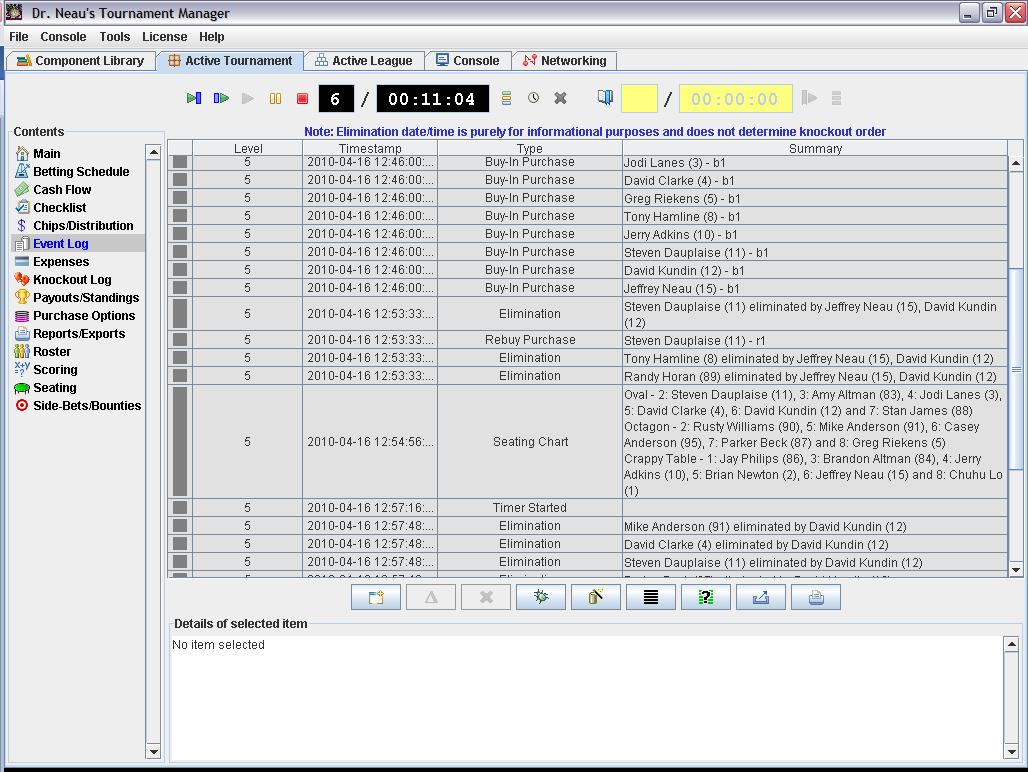This screenshot has height=772, width=1028.
Task: Click event log scrollbar down arrow
Action: pyautogui.click(x=1016, y=570)
